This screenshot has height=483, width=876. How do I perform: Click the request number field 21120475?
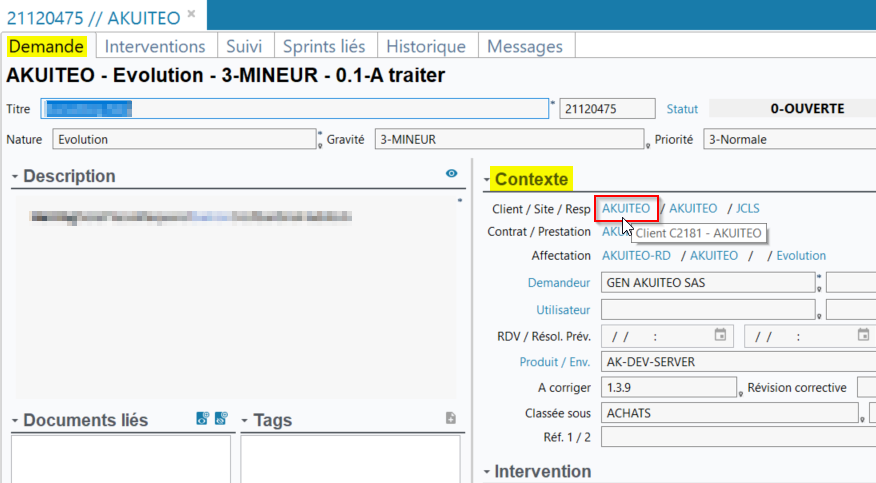coord(607,108)
